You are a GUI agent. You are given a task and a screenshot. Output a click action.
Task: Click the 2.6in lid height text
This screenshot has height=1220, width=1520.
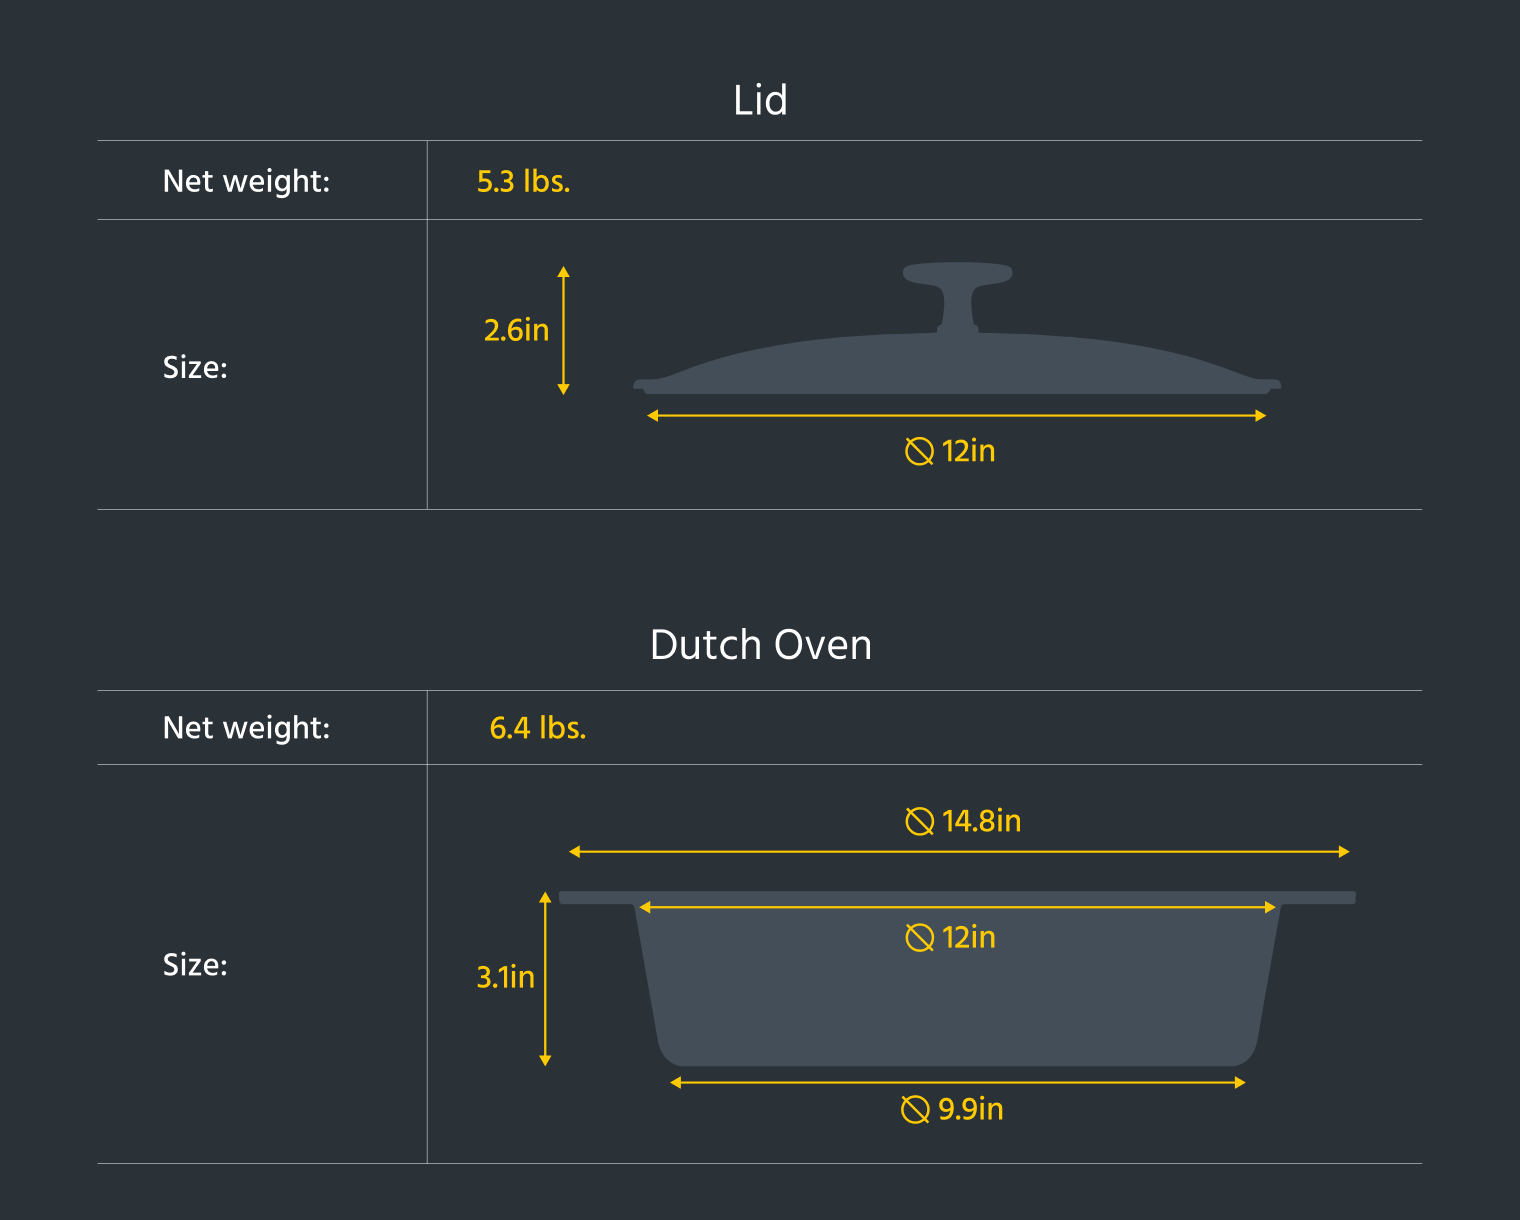[x=516, y=330]
